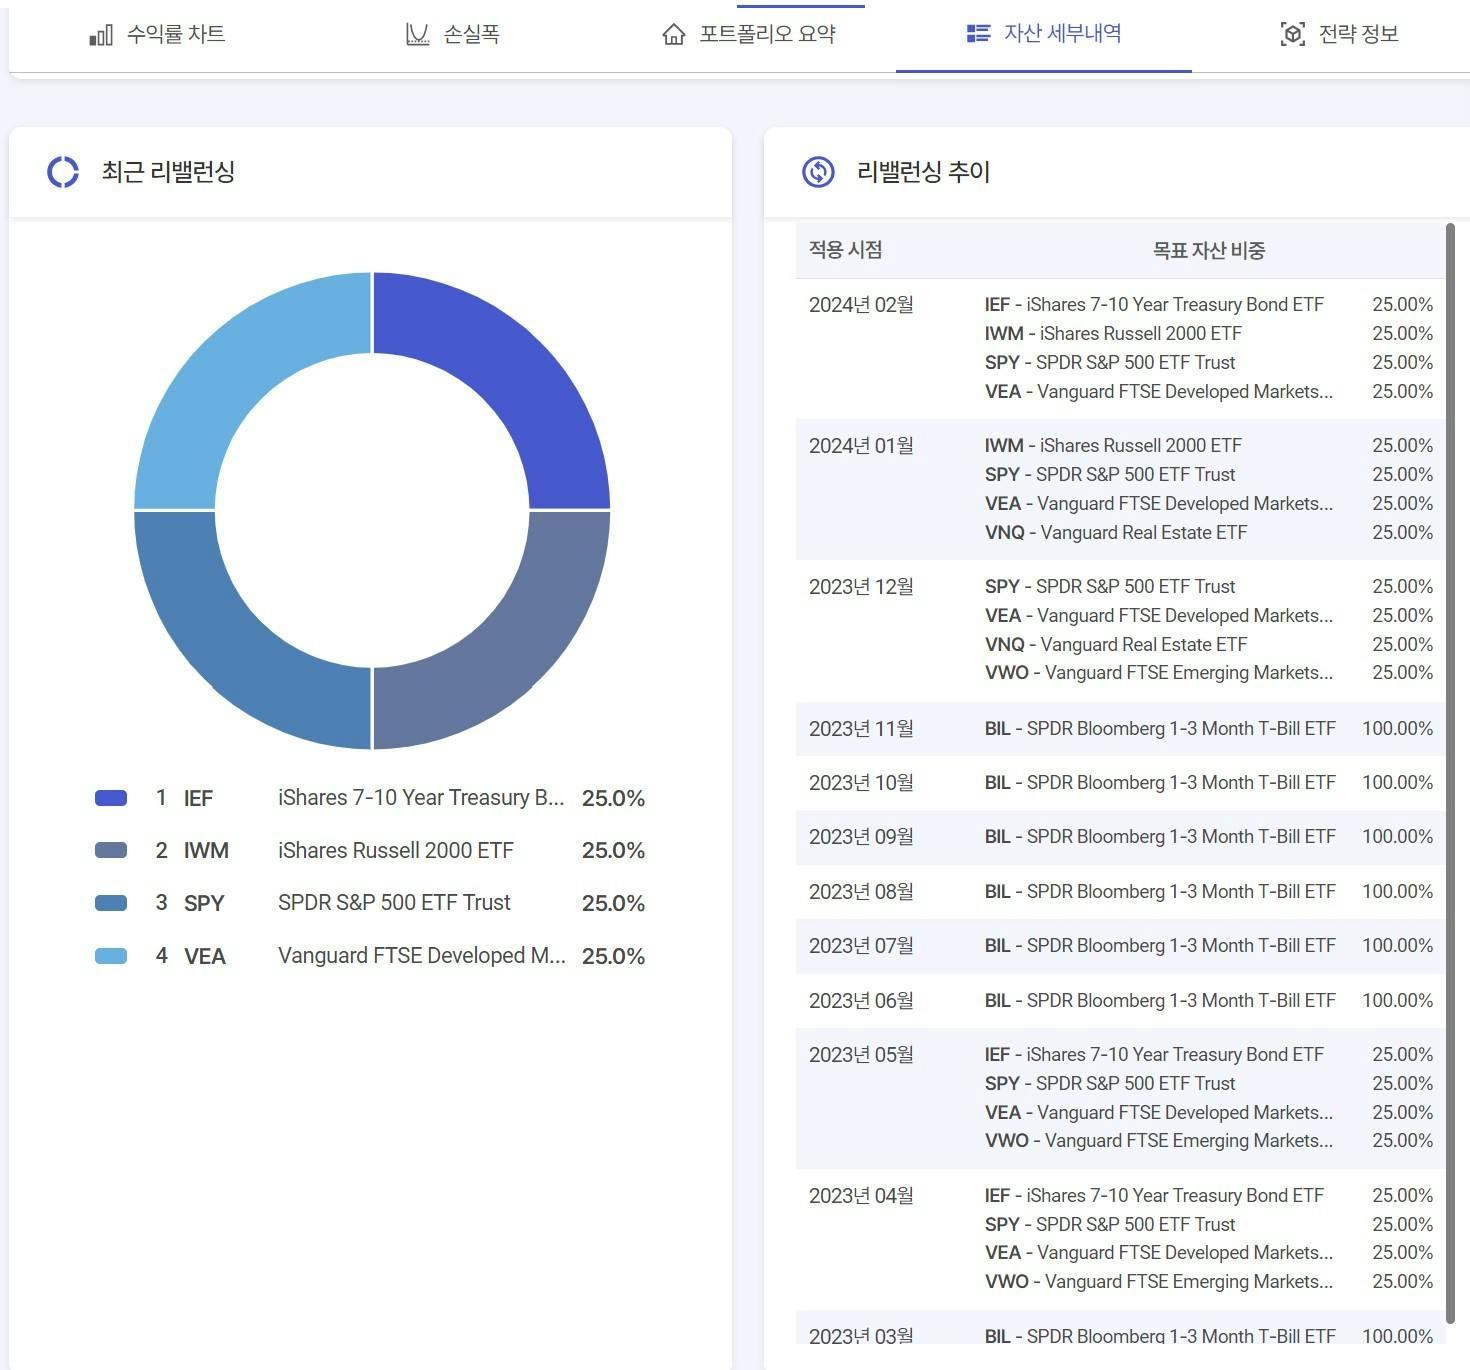Click the IWM ticker in legend

[x=206, y=850]
